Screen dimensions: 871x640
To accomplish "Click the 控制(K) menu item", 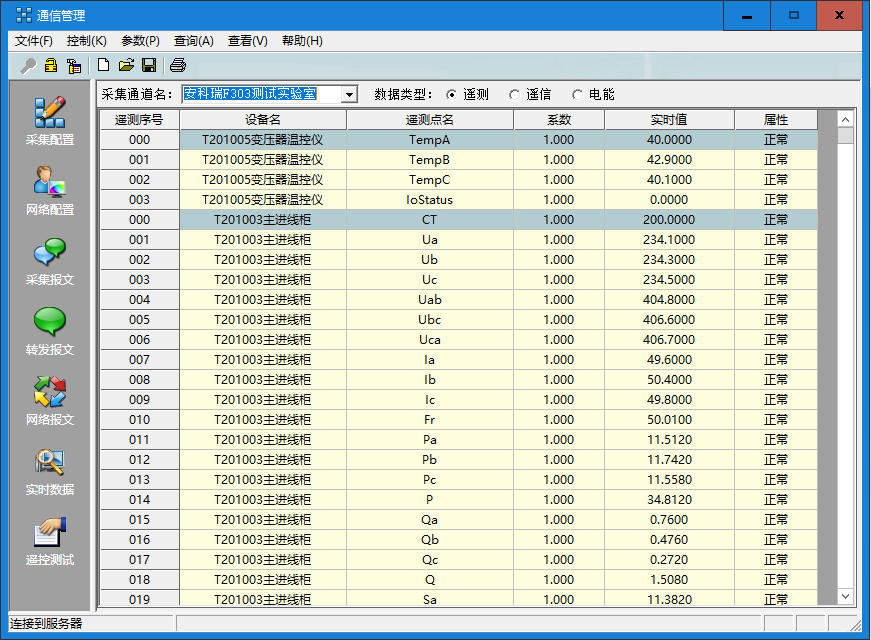I will click(x=88, y=41).
